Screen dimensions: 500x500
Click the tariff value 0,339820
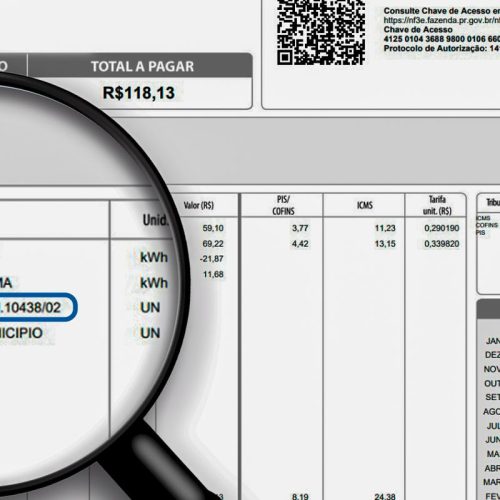tap(442, 244)
